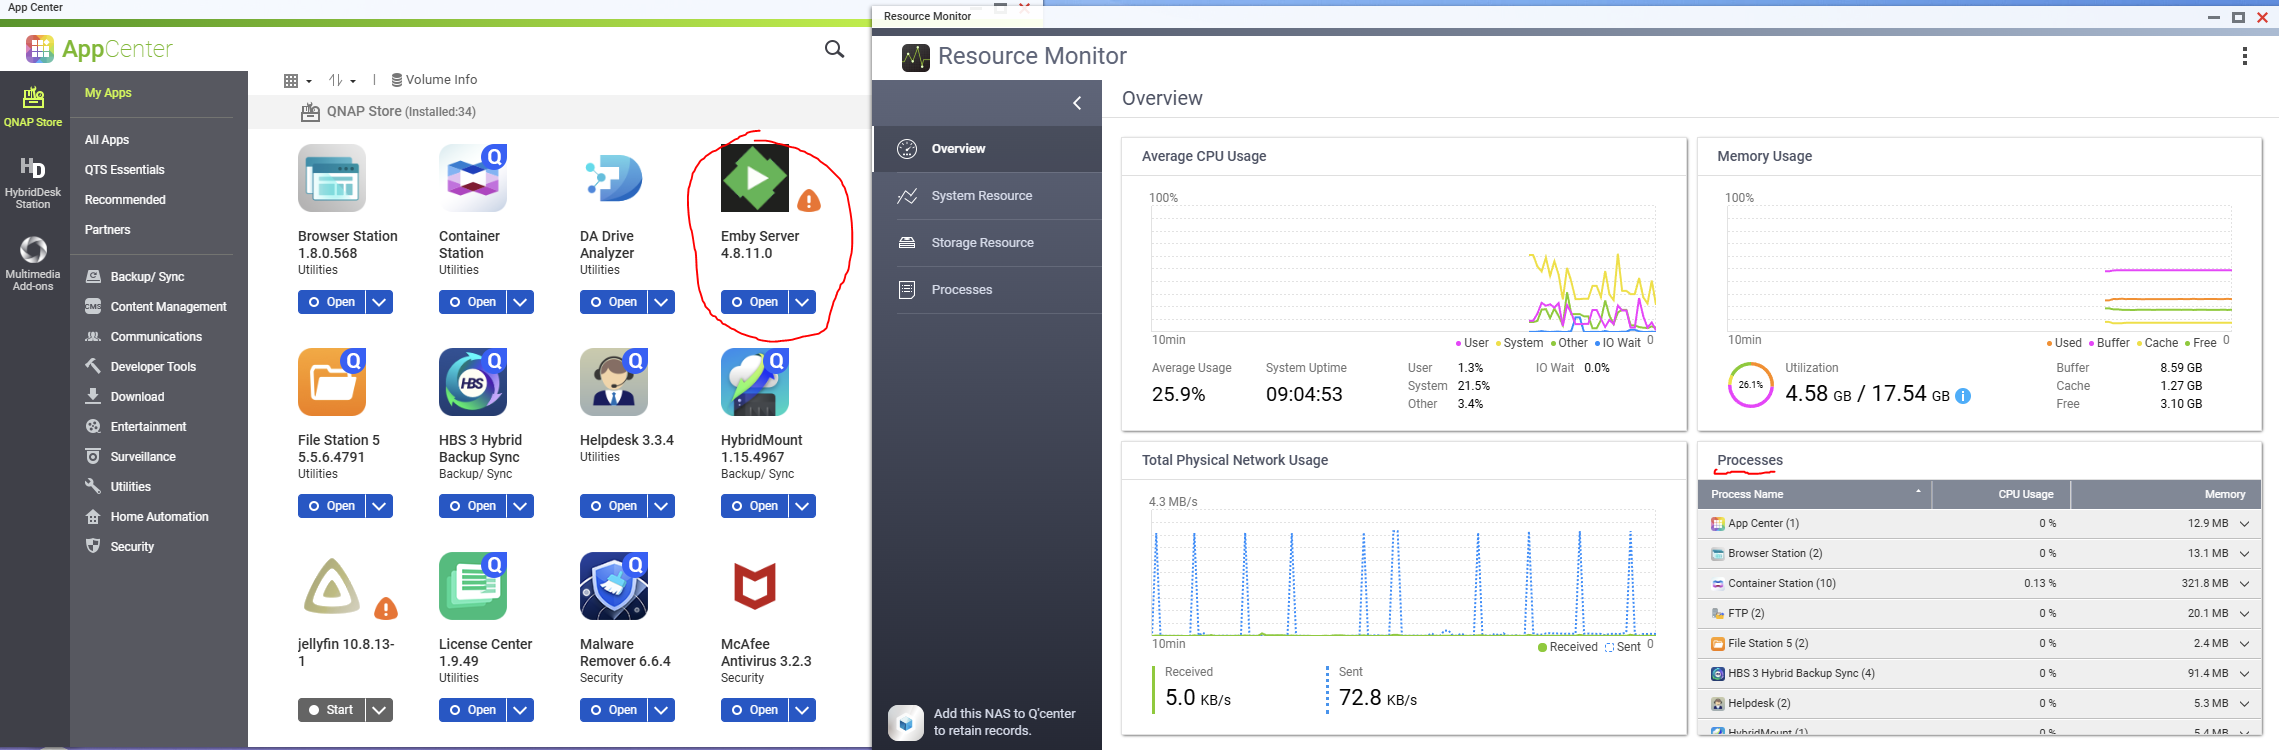Open Resource Monitor three-dot menu
The height and width of the screenshot is (750, 2279).
pos(2244,56)
